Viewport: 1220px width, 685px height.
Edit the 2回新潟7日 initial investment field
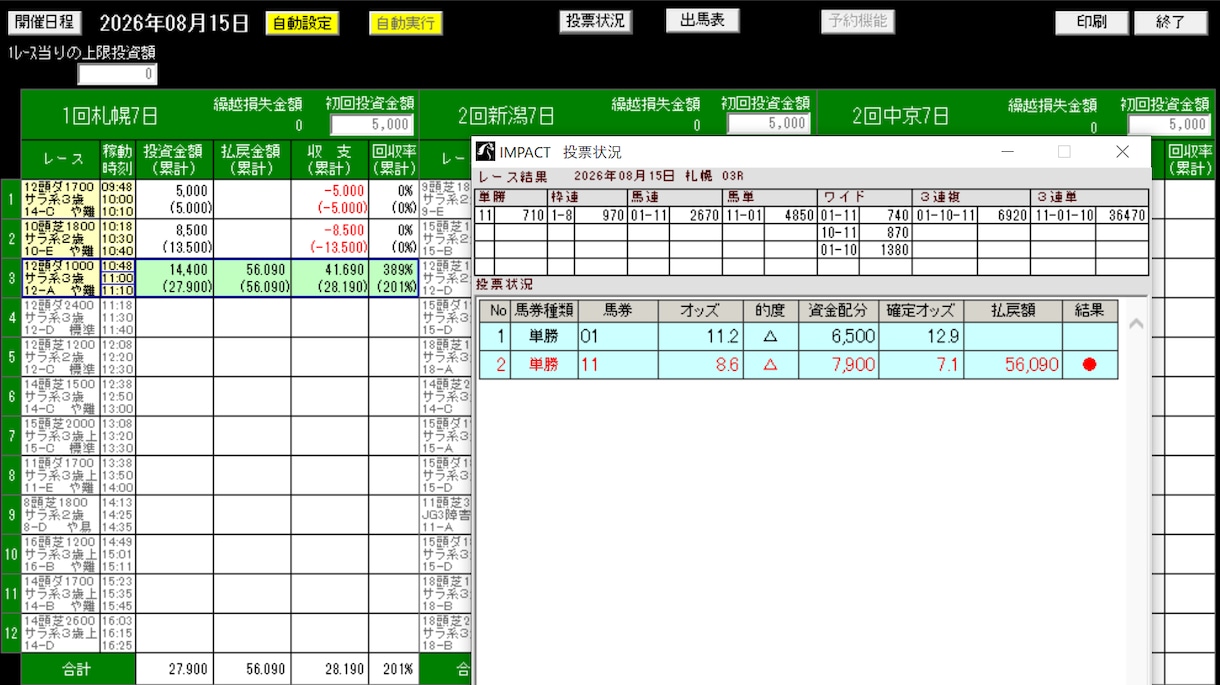(x=768, y=124)
